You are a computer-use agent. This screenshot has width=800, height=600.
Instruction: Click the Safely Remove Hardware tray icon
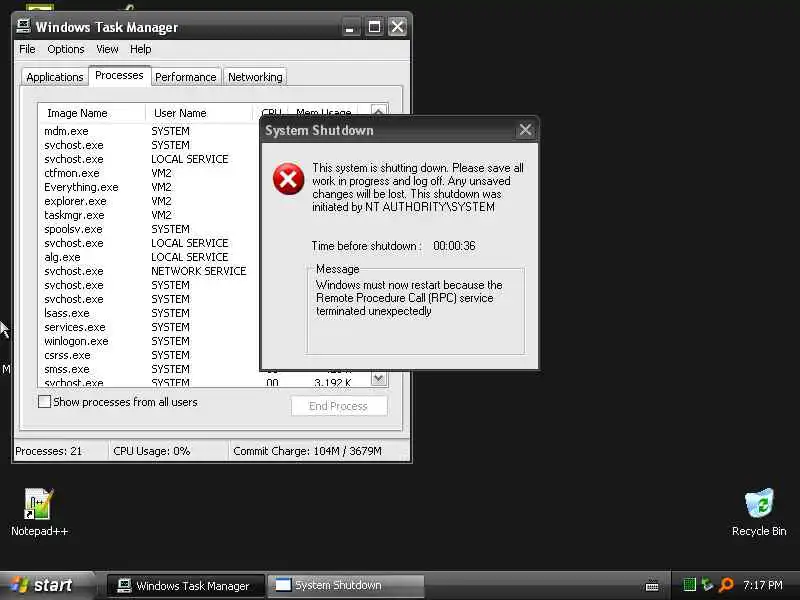point(707,585)
